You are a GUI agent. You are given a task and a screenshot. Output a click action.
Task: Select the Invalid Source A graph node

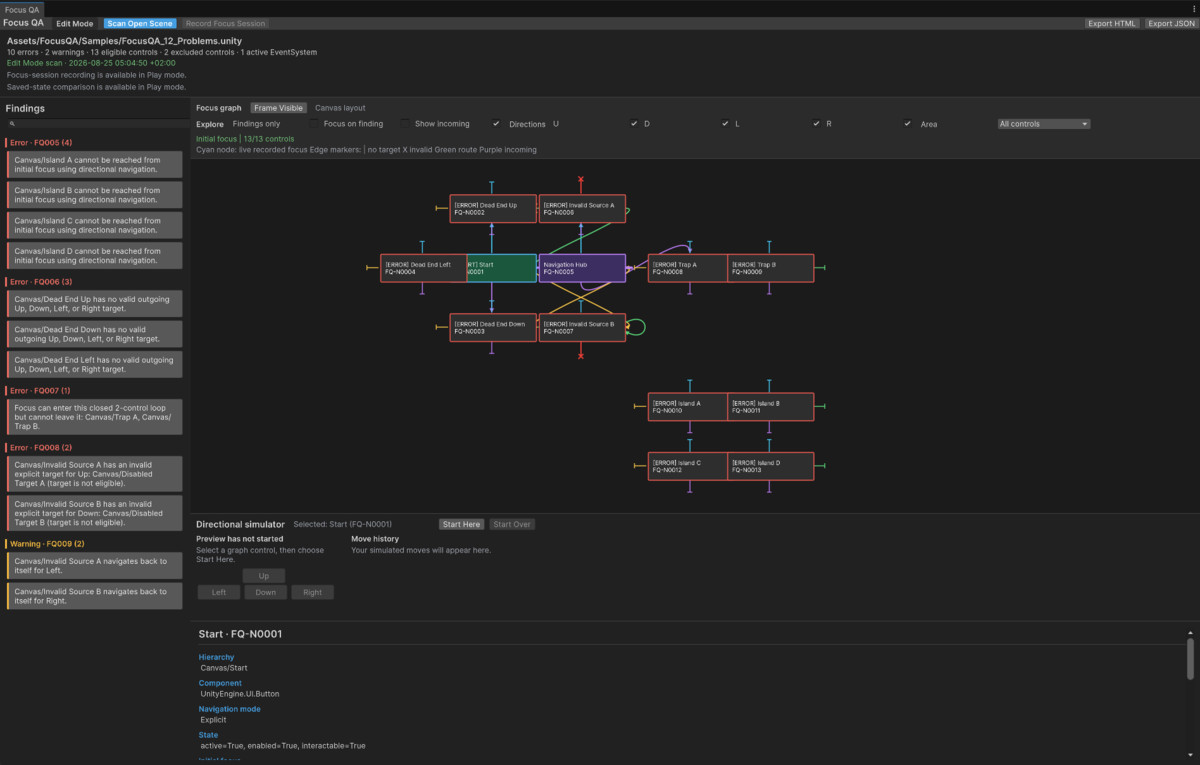pos(582,208)
